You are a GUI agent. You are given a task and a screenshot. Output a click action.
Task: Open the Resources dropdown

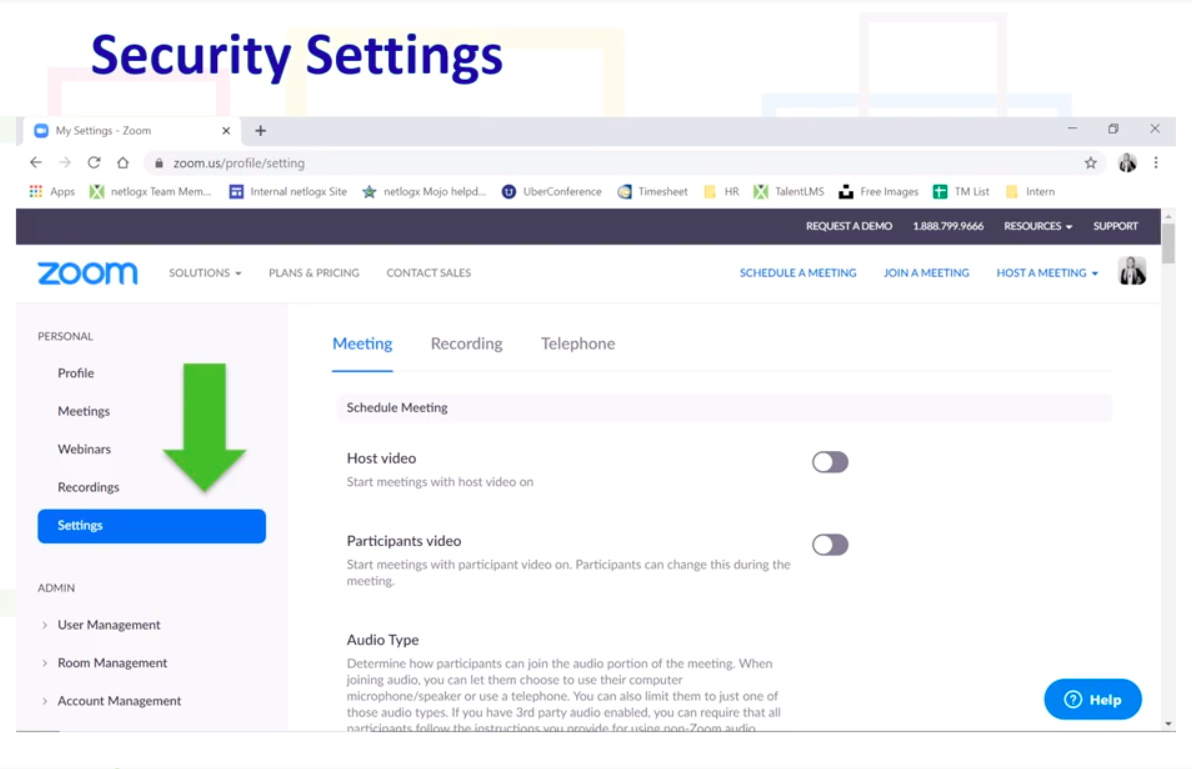[1038, 226]
